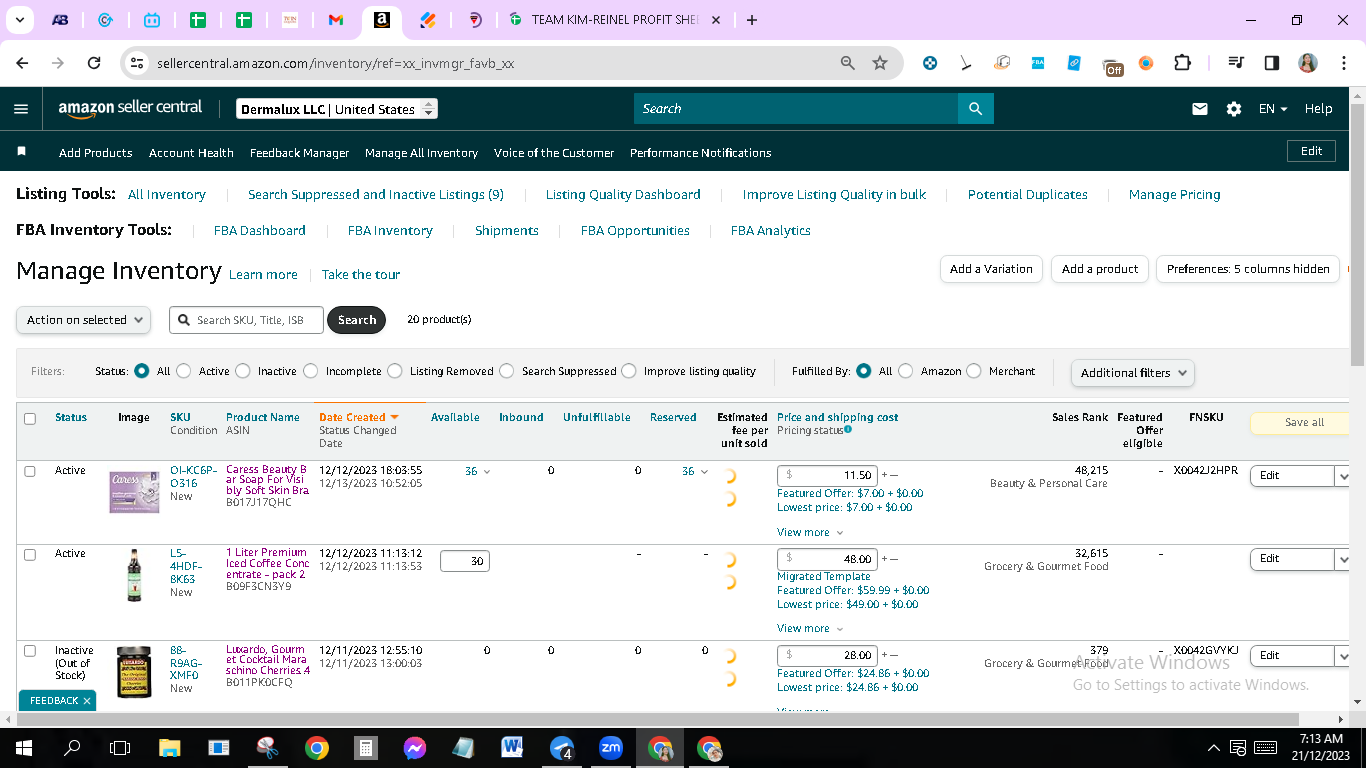Switch to TEAM KIM-REINEL PROFIT SHEET tab
Image resolution: width=1366 pixels, height=768 pixels.
tap(615, 20)
